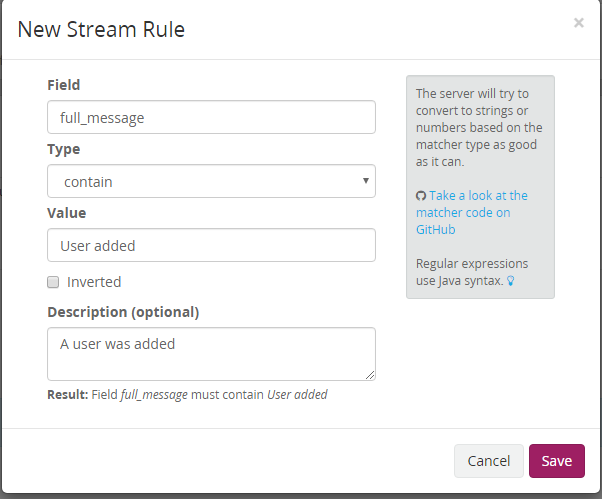Click the lightbulb icon after Java syntax
The height and width of the screenshot is (499, 602).
510,282
